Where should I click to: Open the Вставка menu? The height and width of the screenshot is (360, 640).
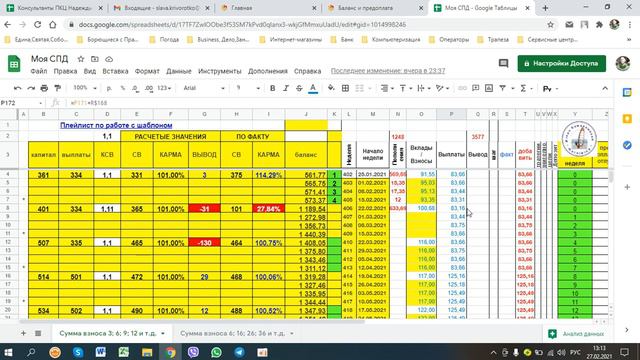point(115,71)
